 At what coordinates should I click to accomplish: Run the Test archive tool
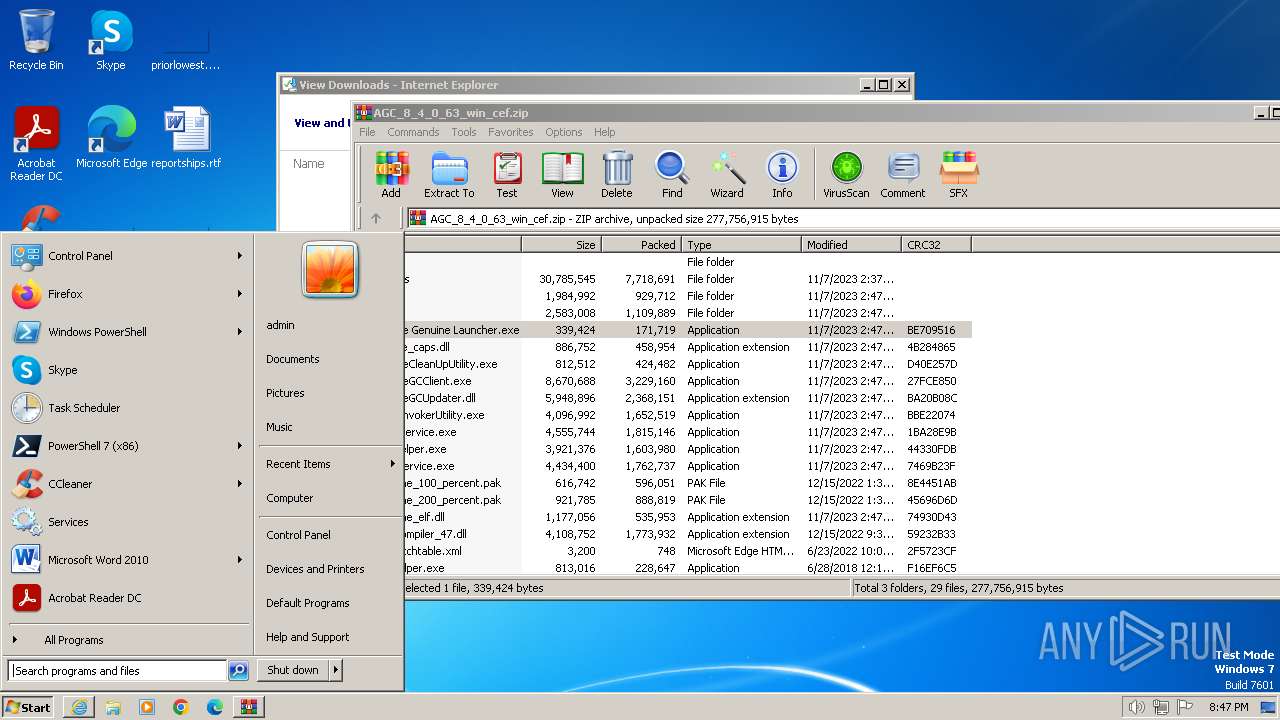(x=507, y=174)
